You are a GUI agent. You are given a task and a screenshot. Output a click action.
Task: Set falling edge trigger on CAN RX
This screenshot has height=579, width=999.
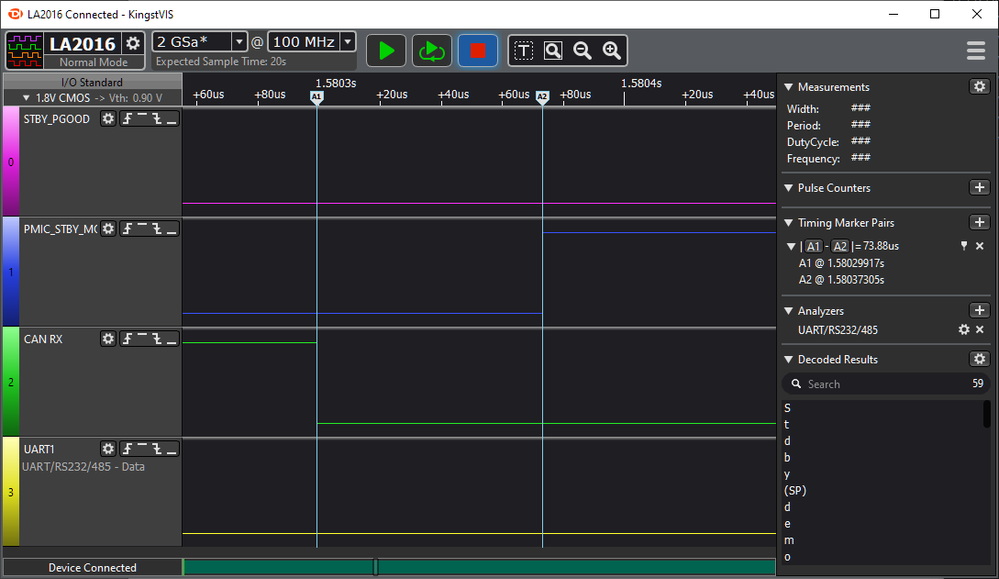[157, 339]
